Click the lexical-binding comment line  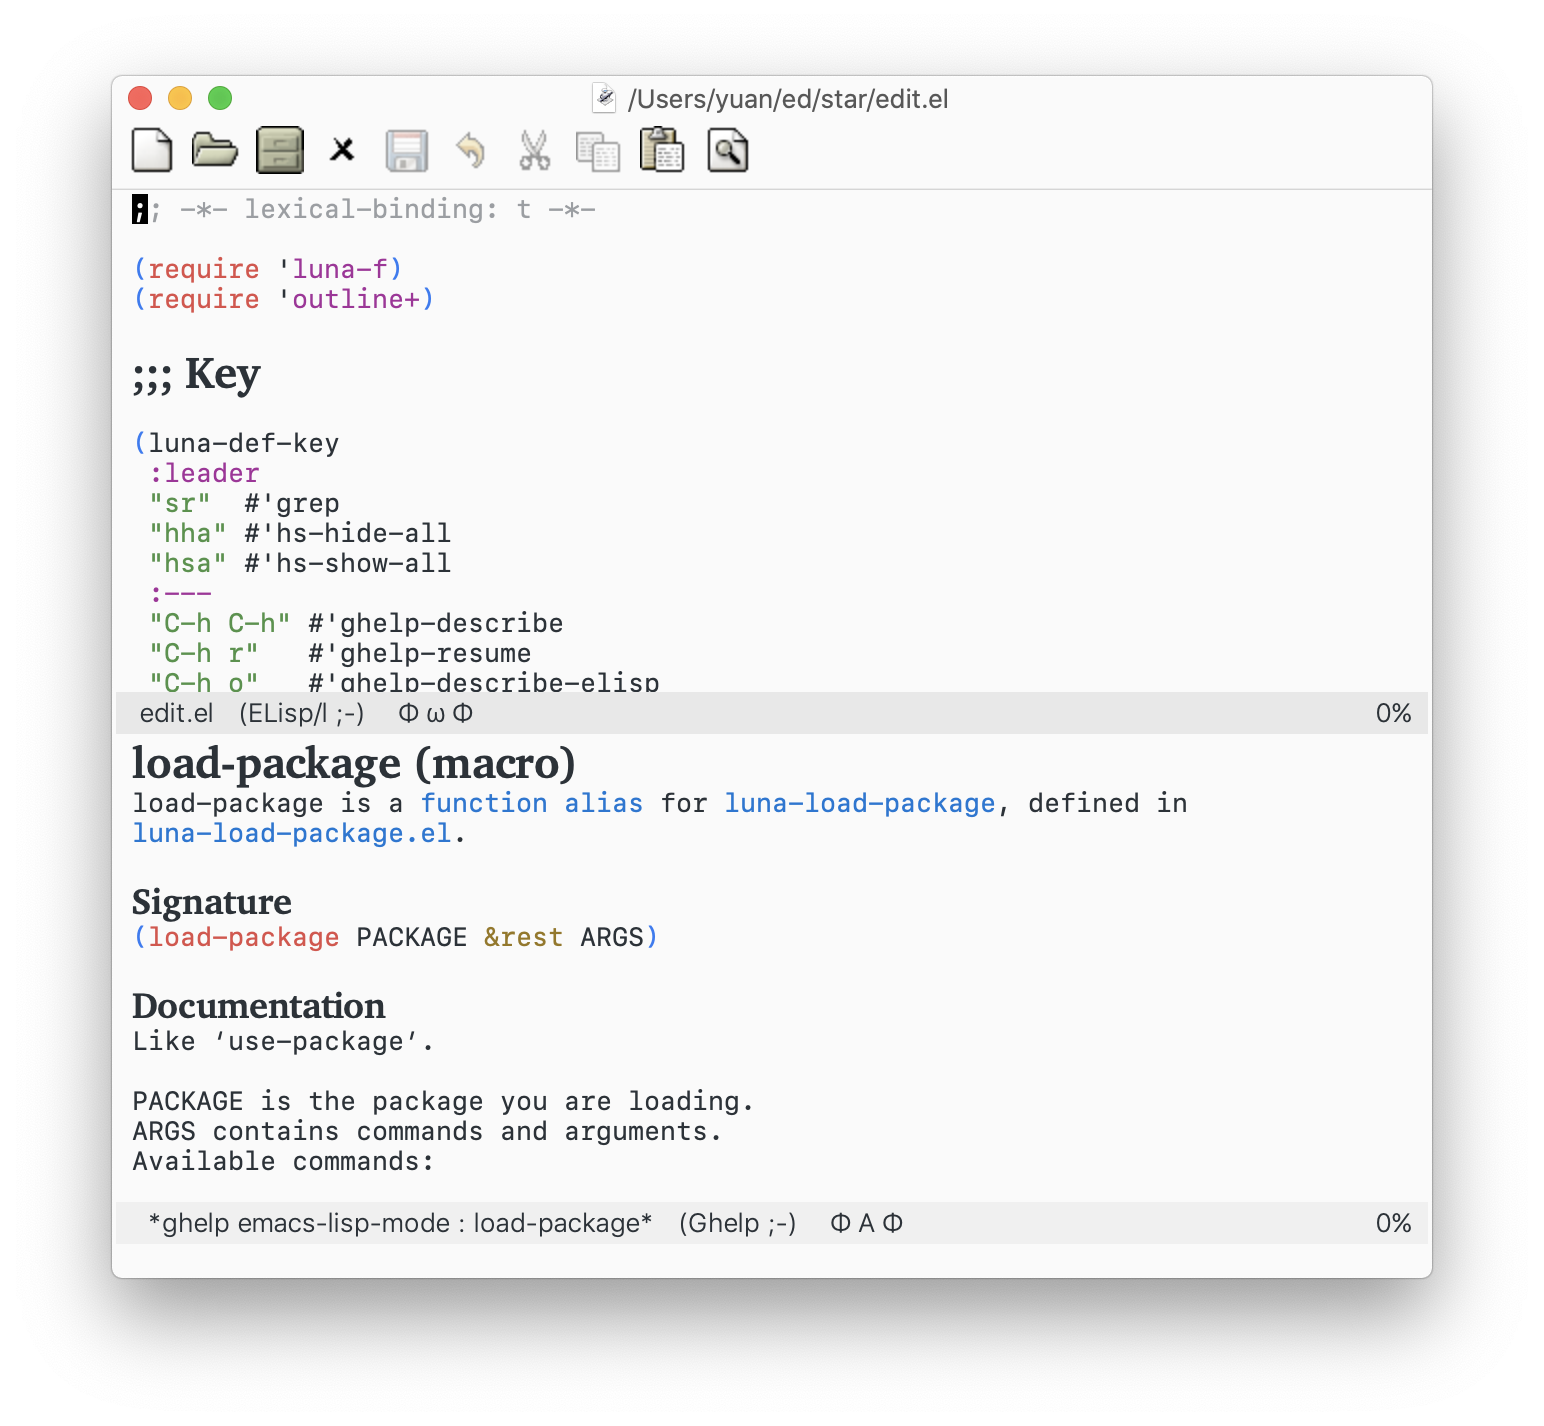[x=364, y=209]
